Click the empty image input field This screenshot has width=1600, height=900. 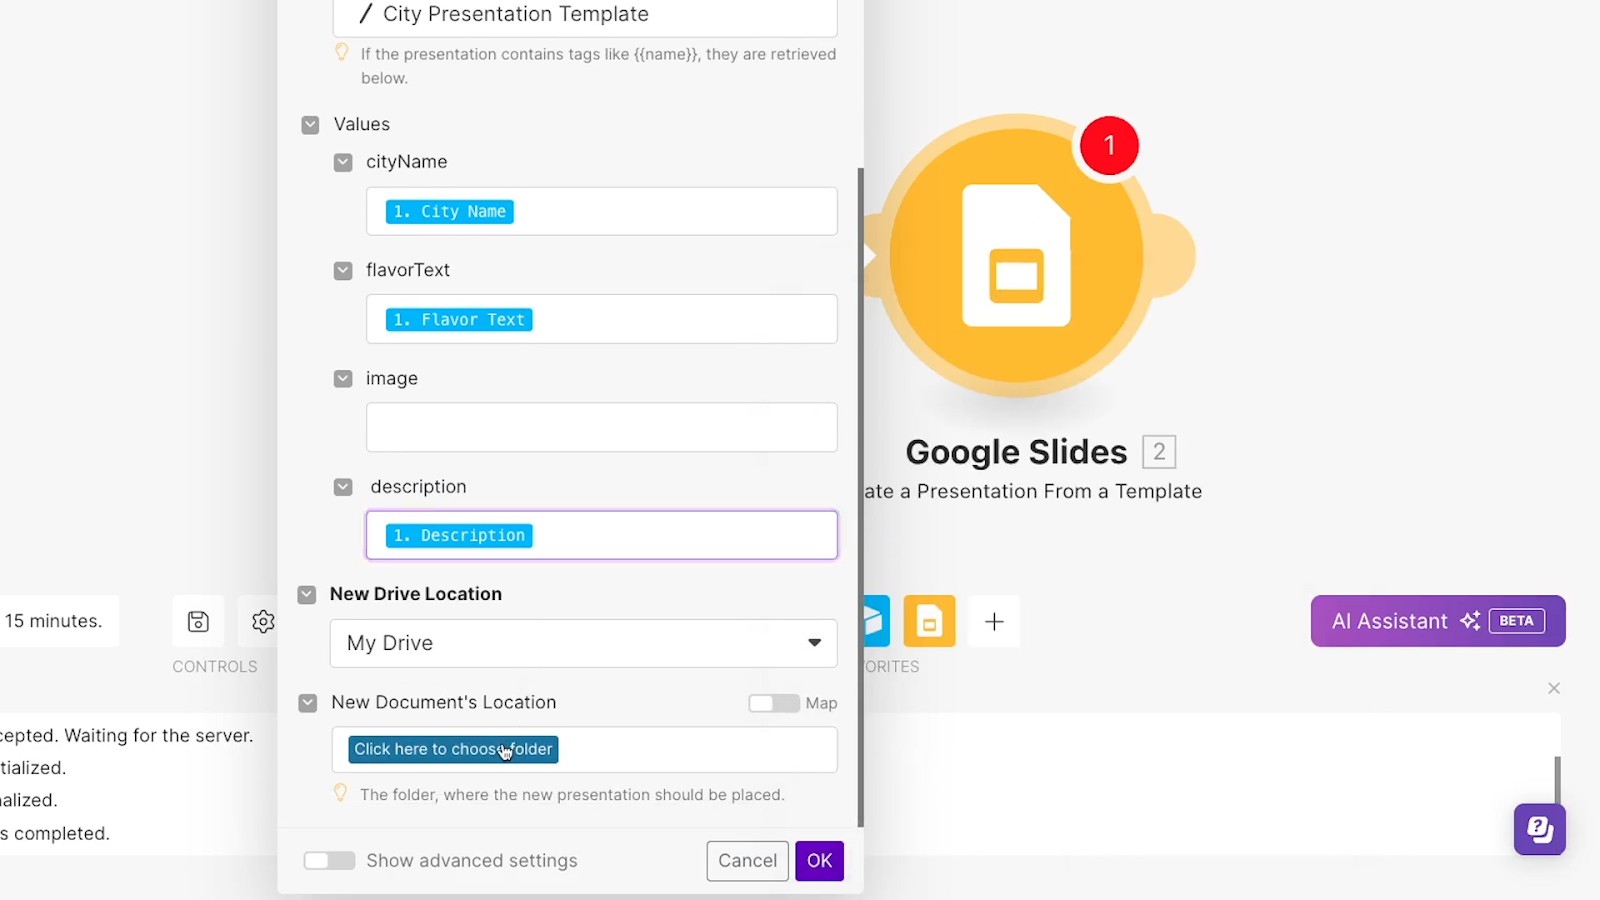pyautogui.click(x=602, y=427)
